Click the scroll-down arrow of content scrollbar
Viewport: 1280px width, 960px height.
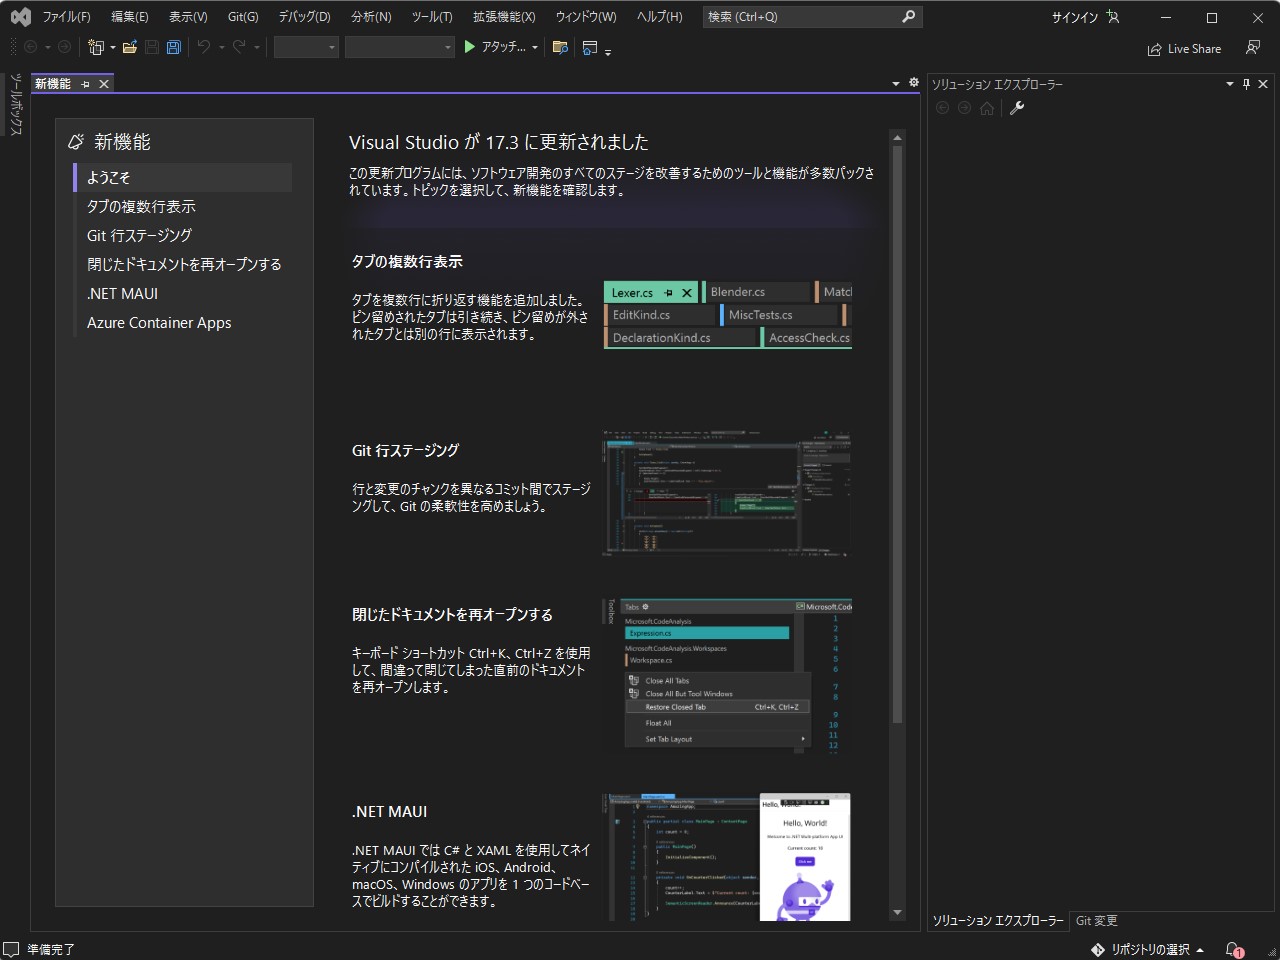coord(897,912)
